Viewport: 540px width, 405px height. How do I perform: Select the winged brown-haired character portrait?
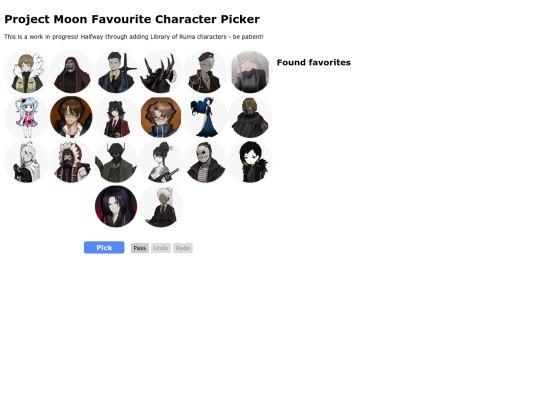coord(27,72)
